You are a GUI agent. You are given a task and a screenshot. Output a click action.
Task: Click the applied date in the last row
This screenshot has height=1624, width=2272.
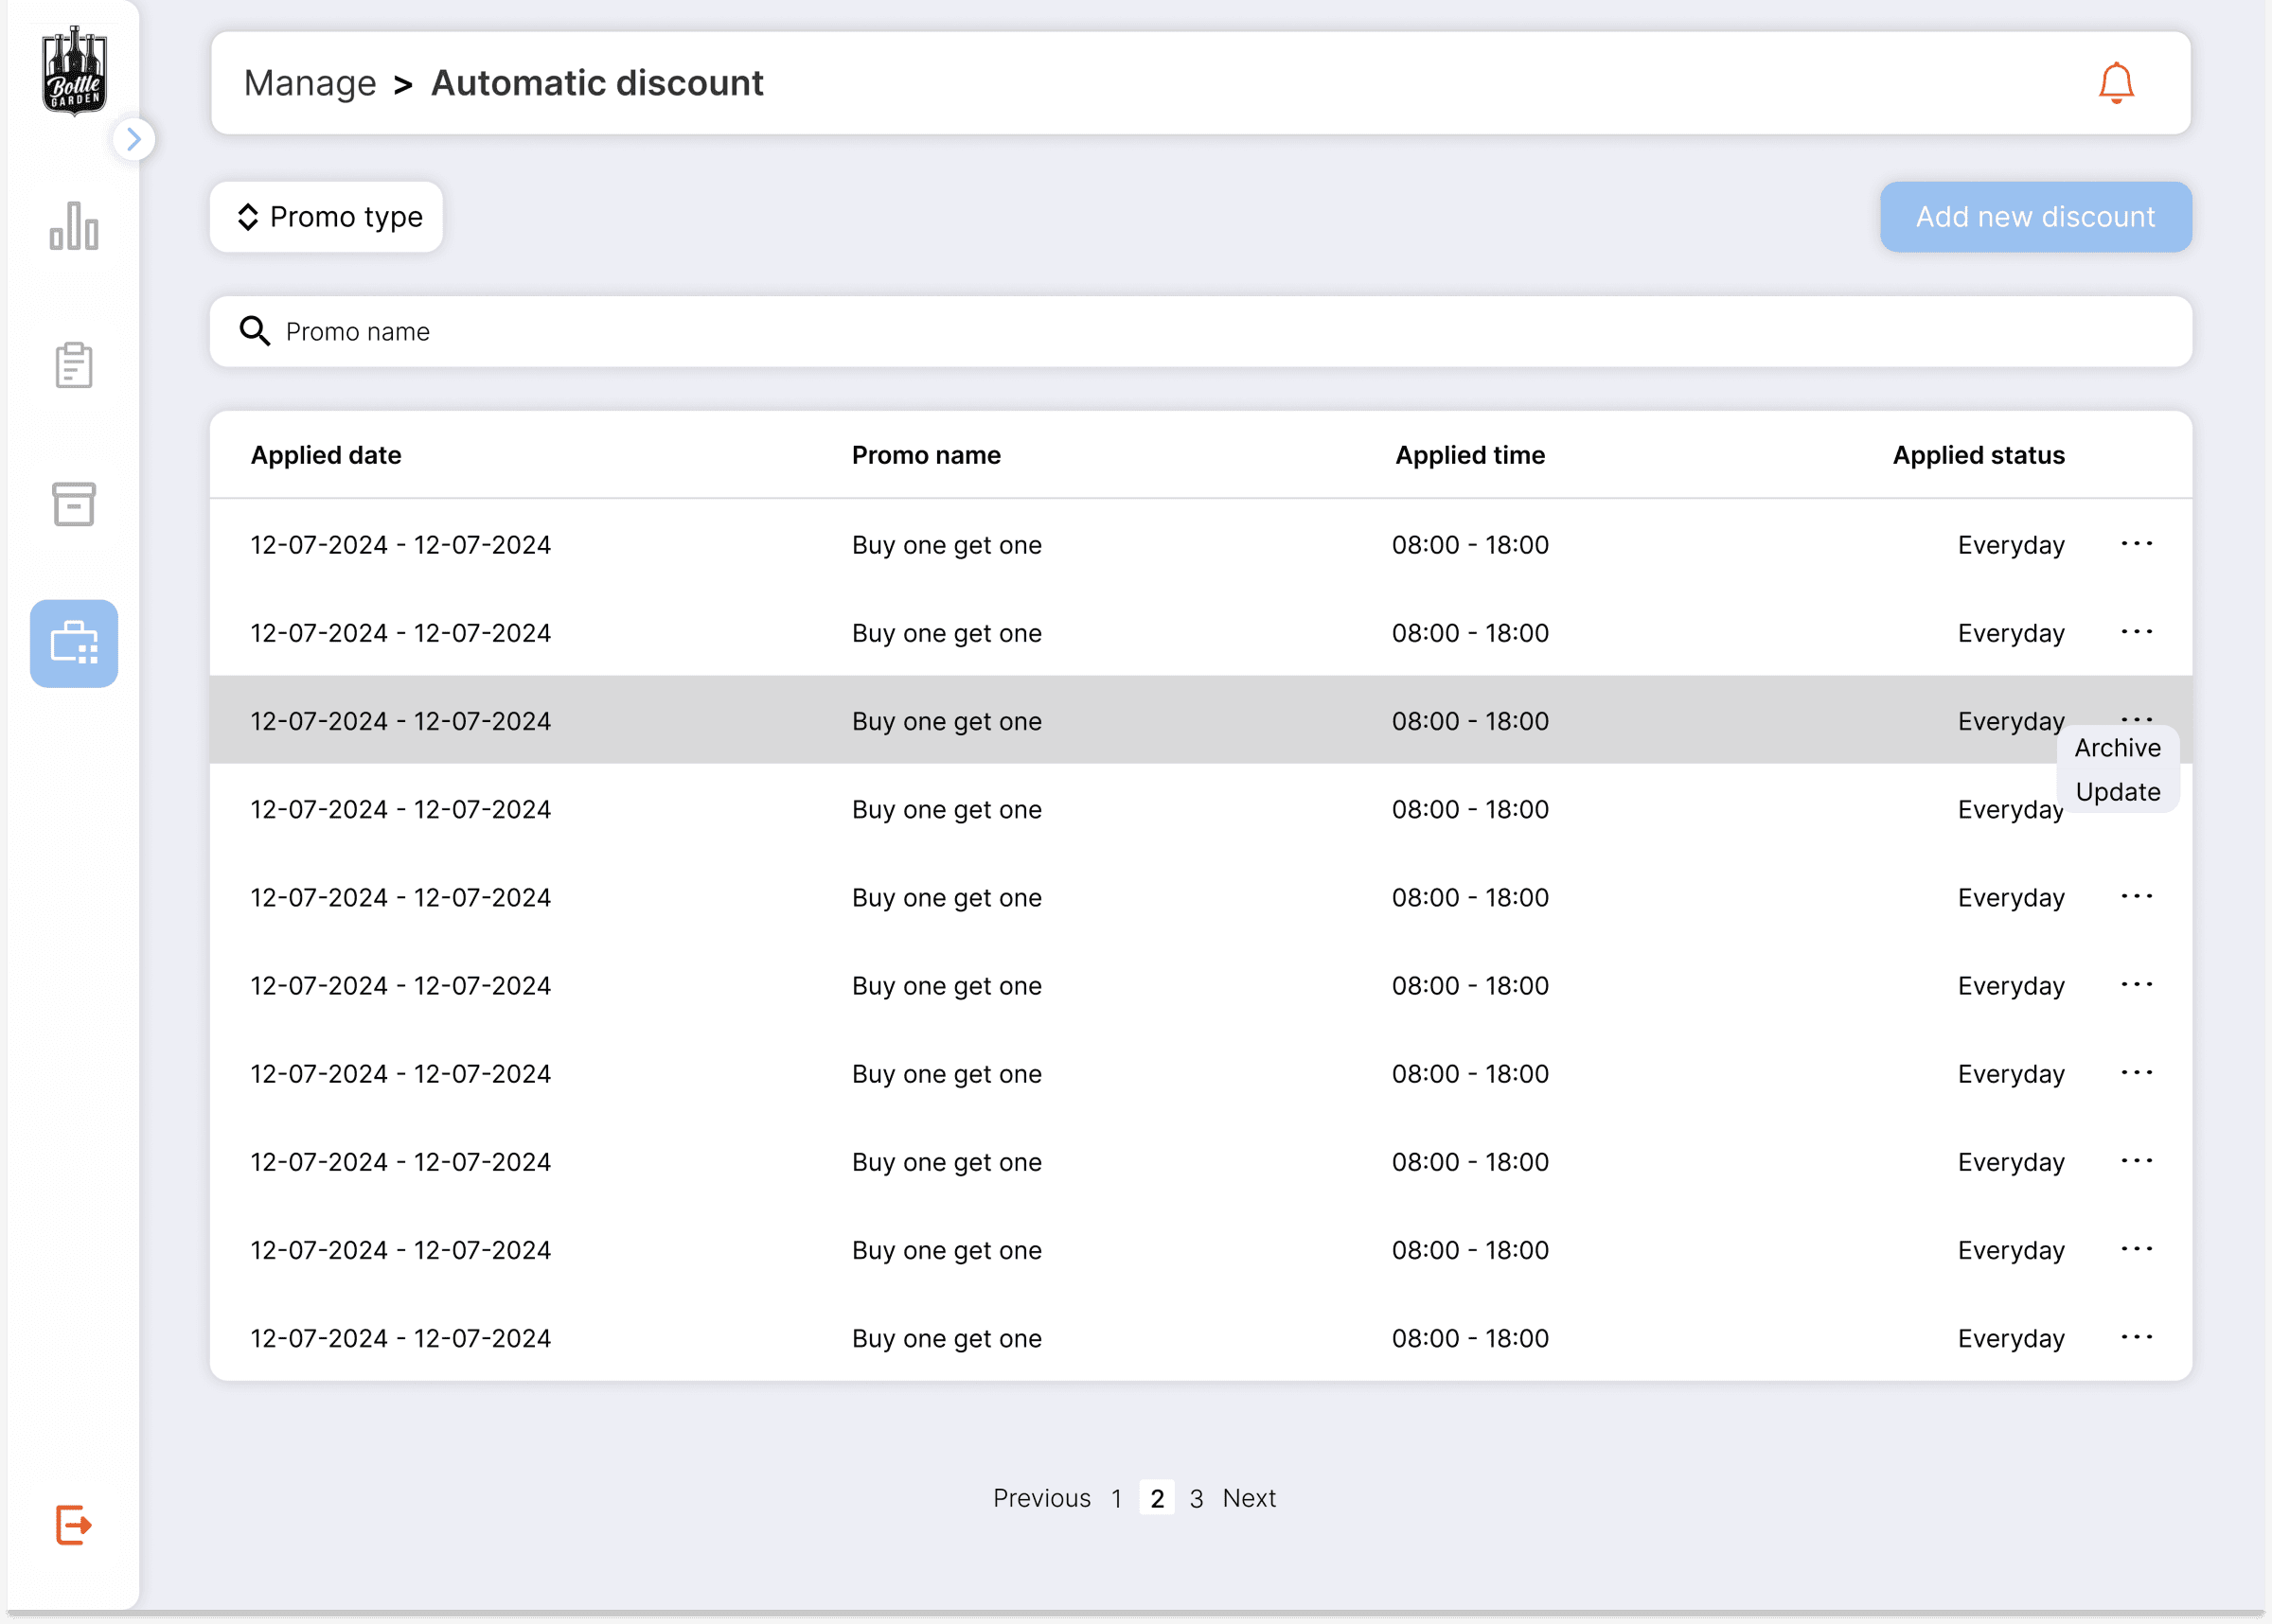400,1338
